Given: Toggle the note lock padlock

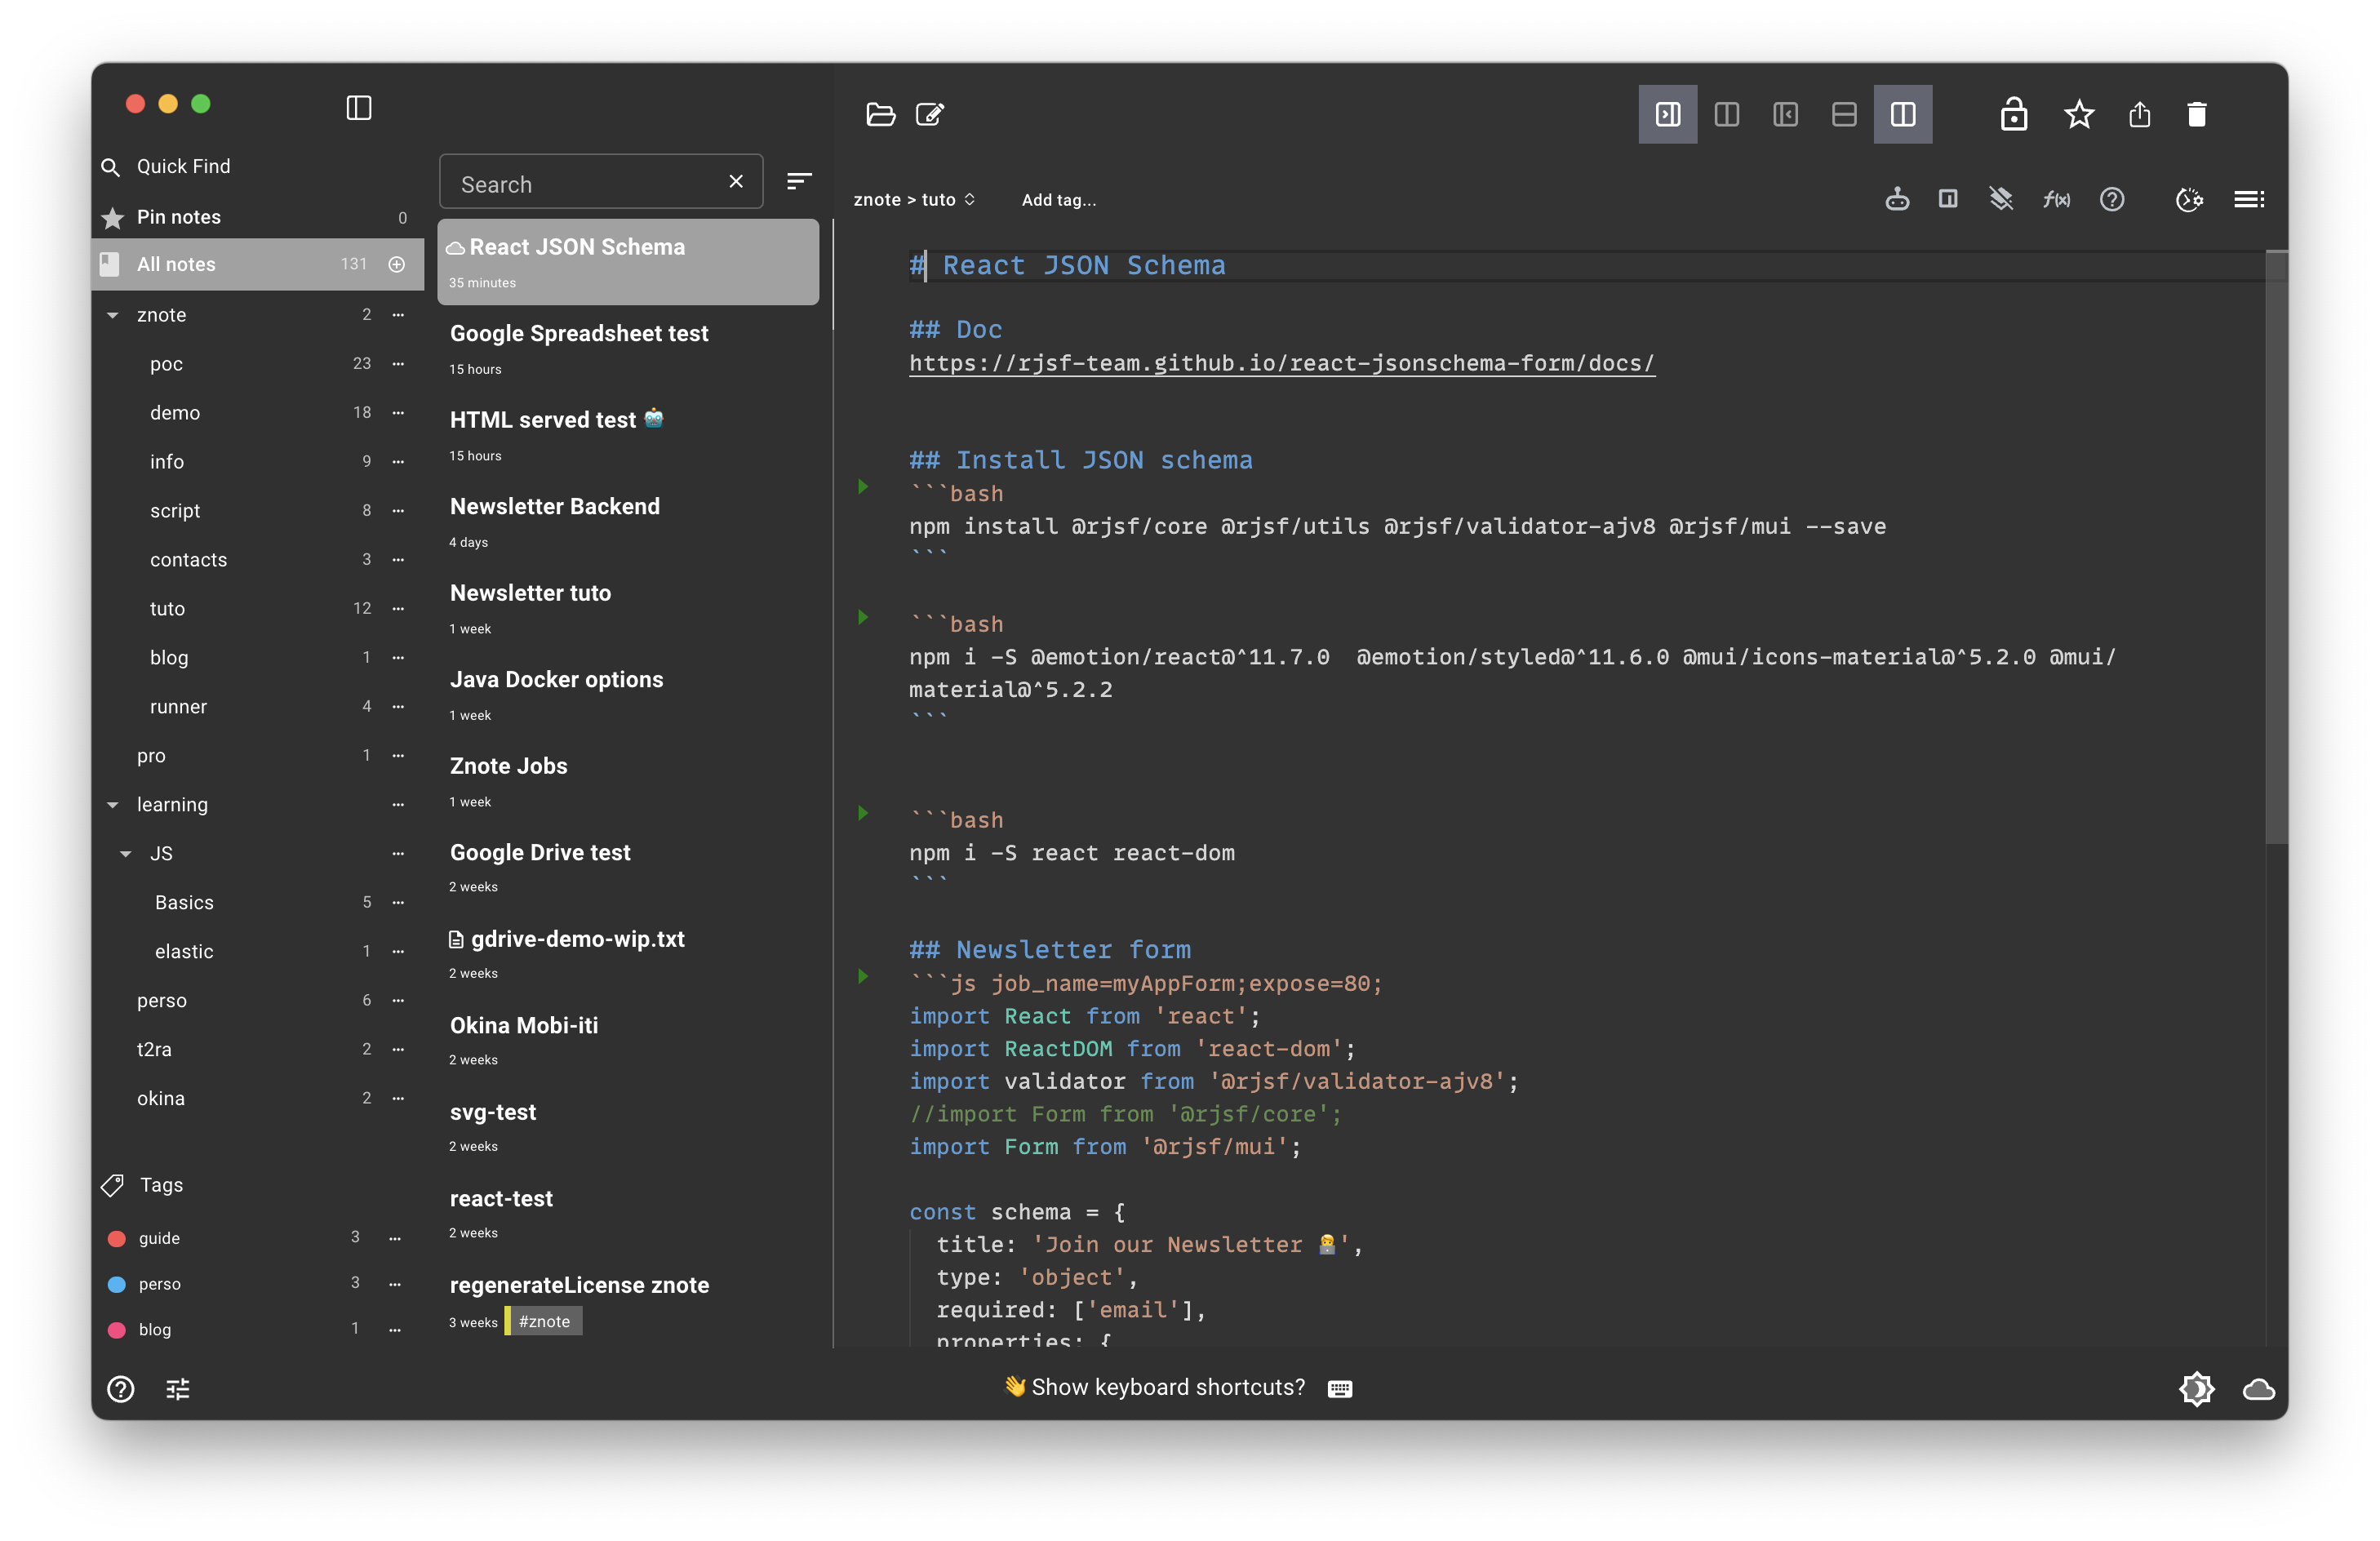Looking at the screenshot, I should [2014, 114].
